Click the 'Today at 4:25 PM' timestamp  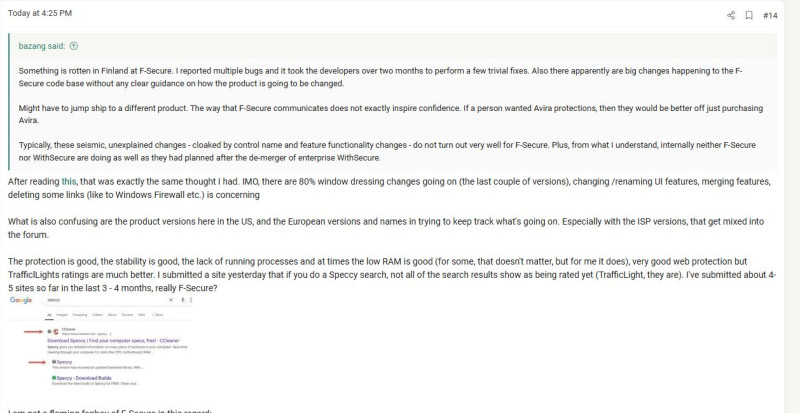40,13
